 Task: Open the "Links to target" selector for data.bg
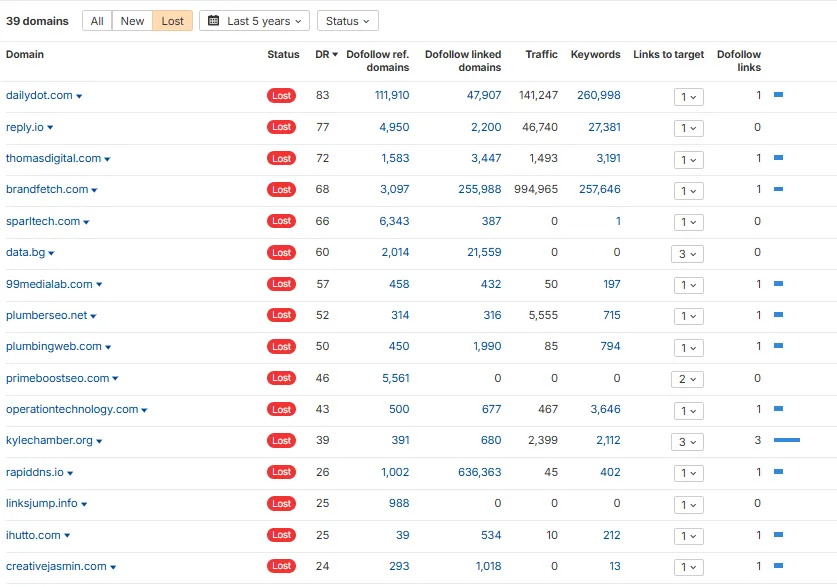(688, 253)
